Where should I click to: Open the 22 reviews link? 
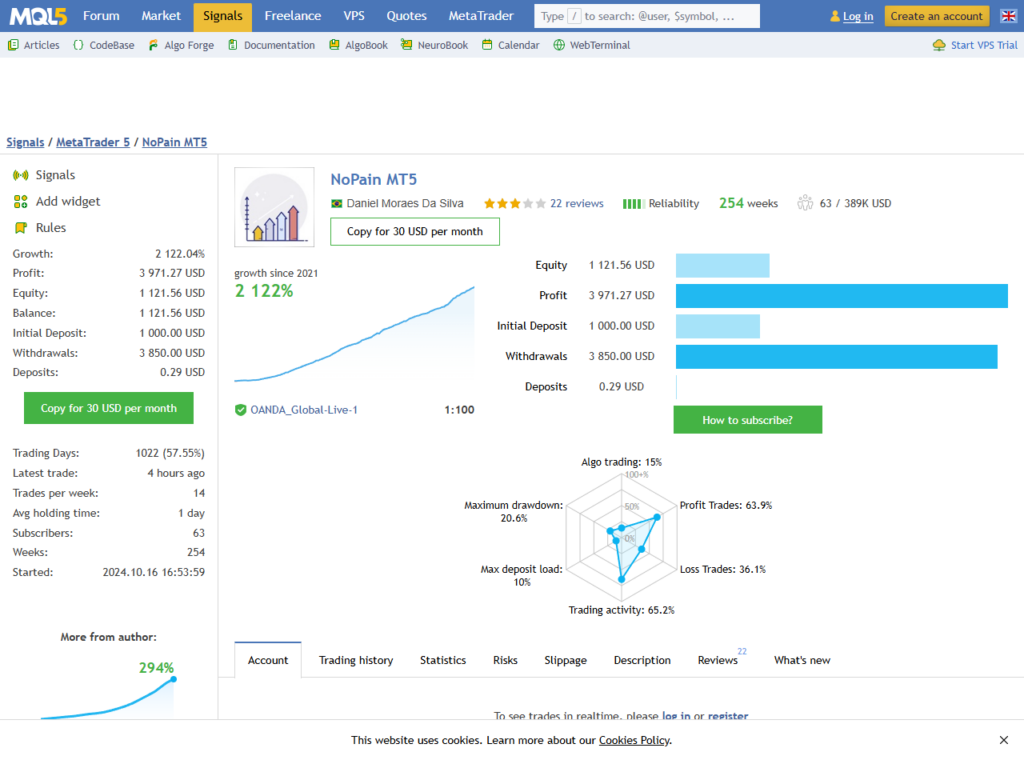tap(577, 204)
